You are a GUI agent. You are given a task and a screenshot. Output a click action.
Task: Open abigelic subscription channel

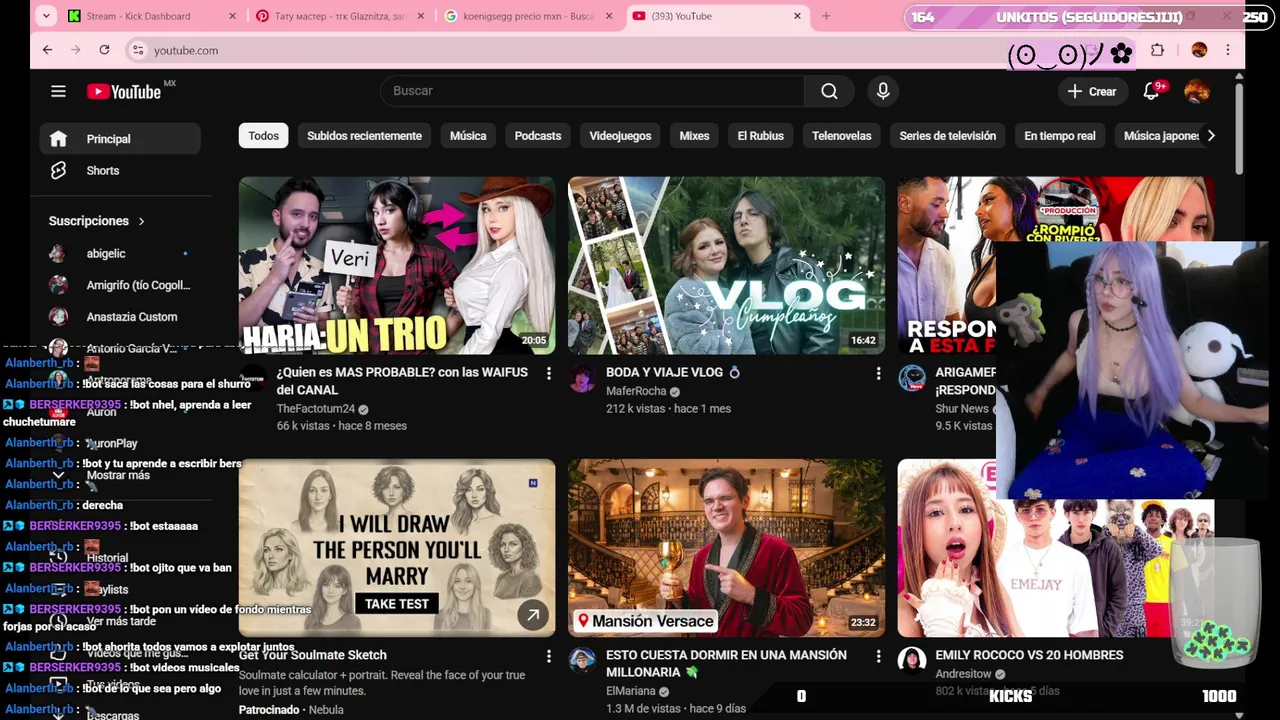click(x=120, y=254)
